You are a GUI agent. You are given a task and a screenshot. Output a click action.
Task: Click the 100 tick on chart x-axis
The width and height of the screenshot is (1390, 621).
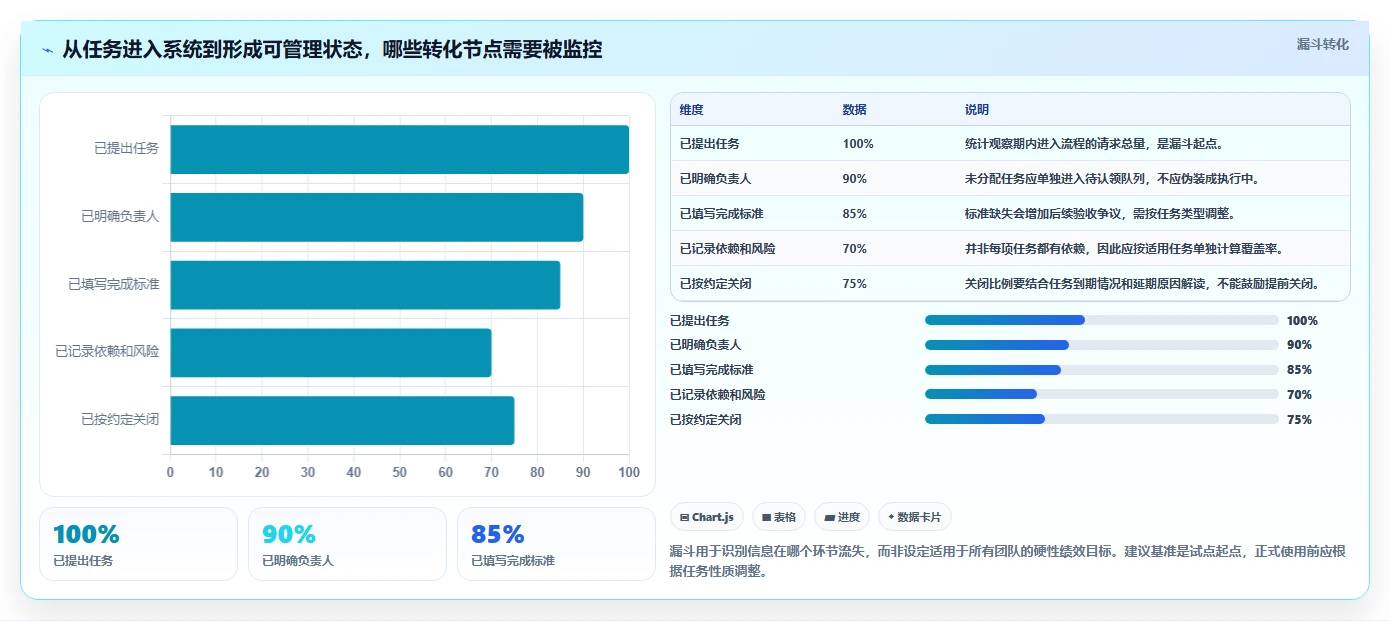point(628,472)
